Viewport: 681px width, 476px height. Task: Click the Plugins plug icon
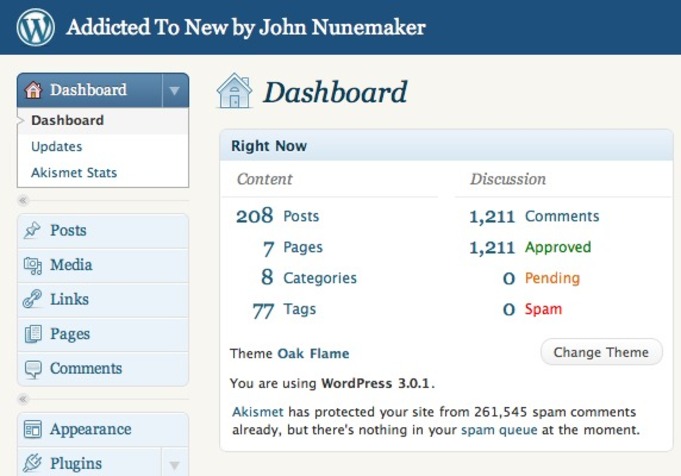click(32, 463)
